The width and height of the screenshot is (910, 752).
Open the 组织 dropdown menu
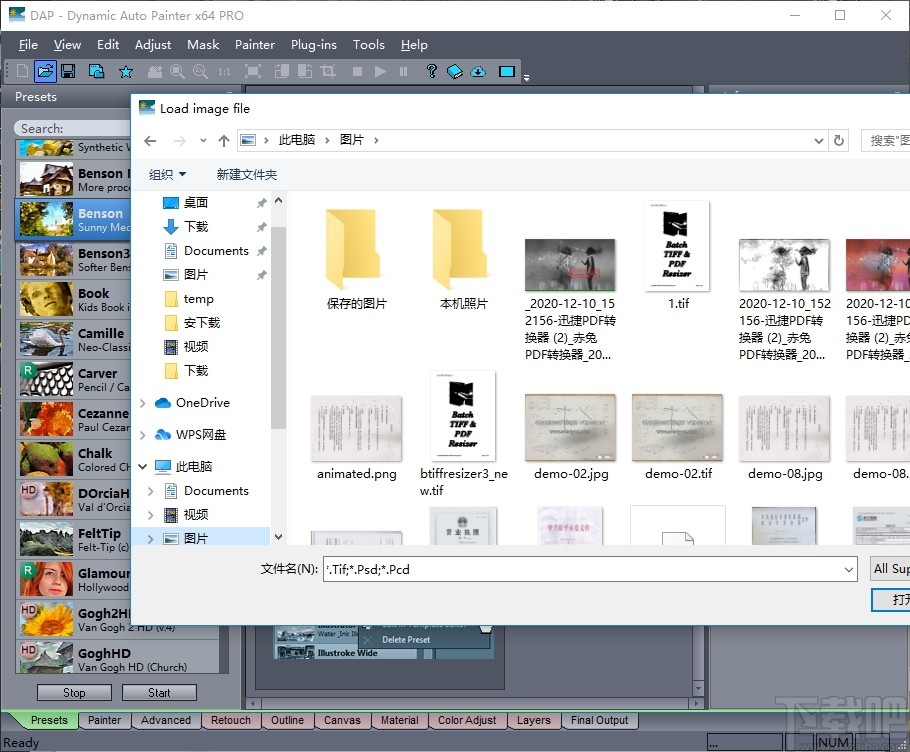click(167, 175)
